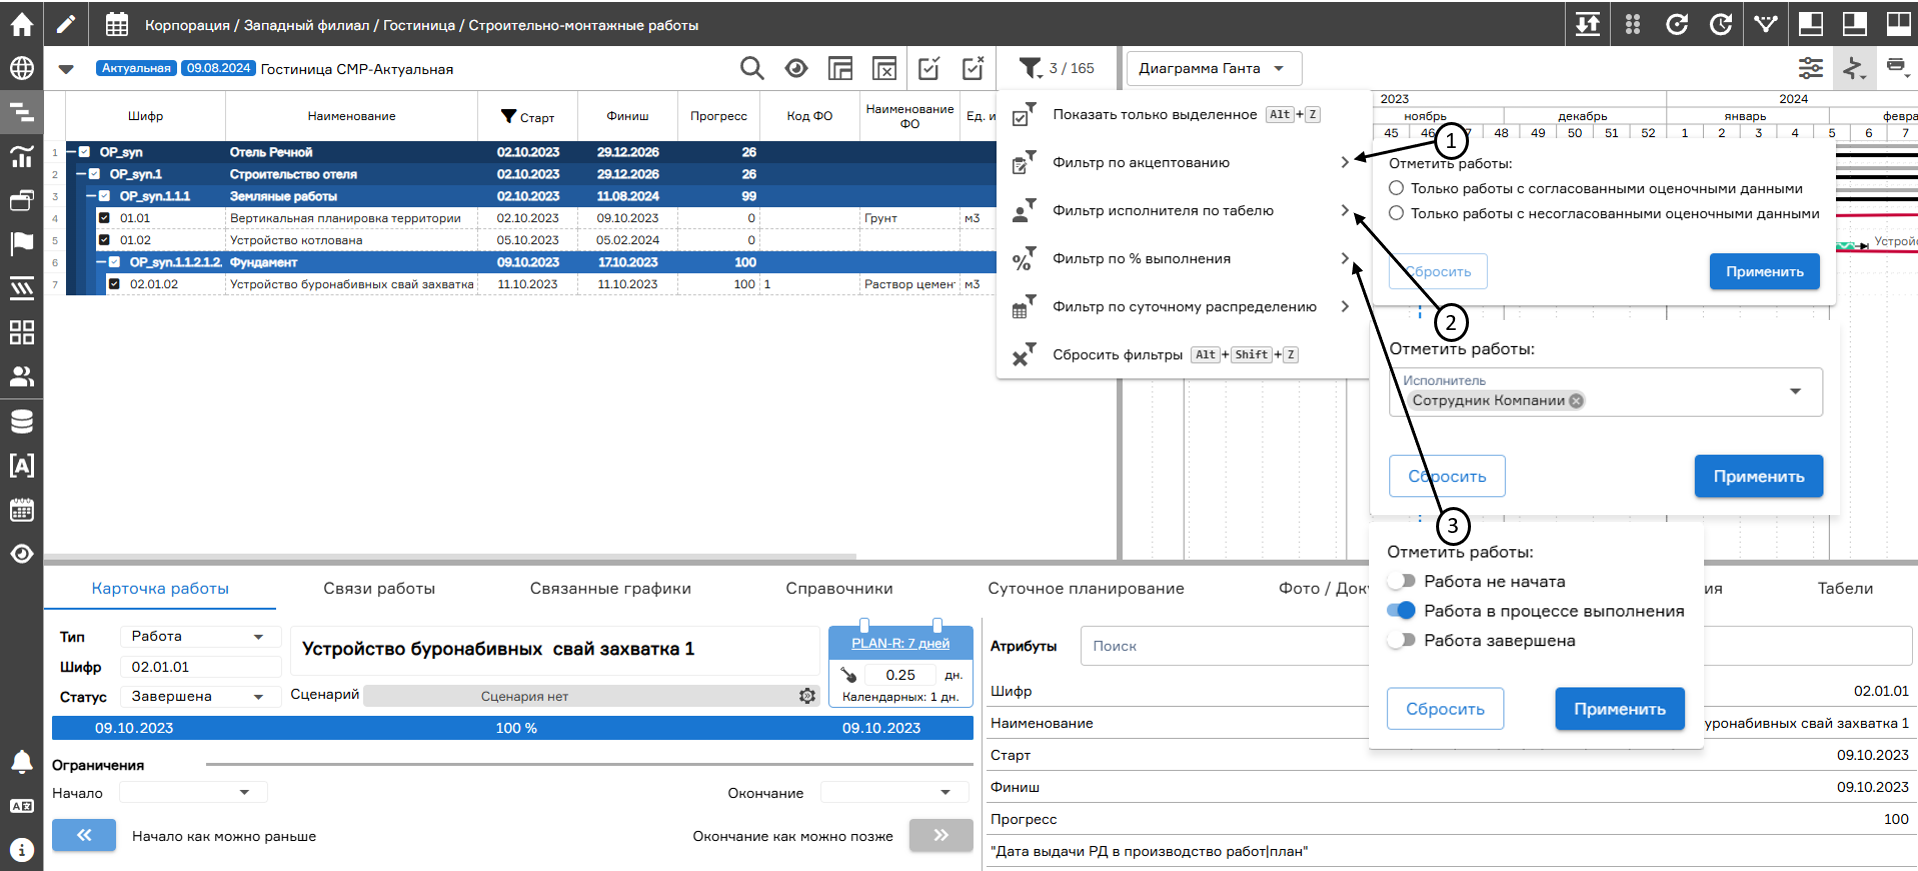Switch to 'Связи работы' tab
The width and height of the screenshot is (1918, 871).
(379, 588)
